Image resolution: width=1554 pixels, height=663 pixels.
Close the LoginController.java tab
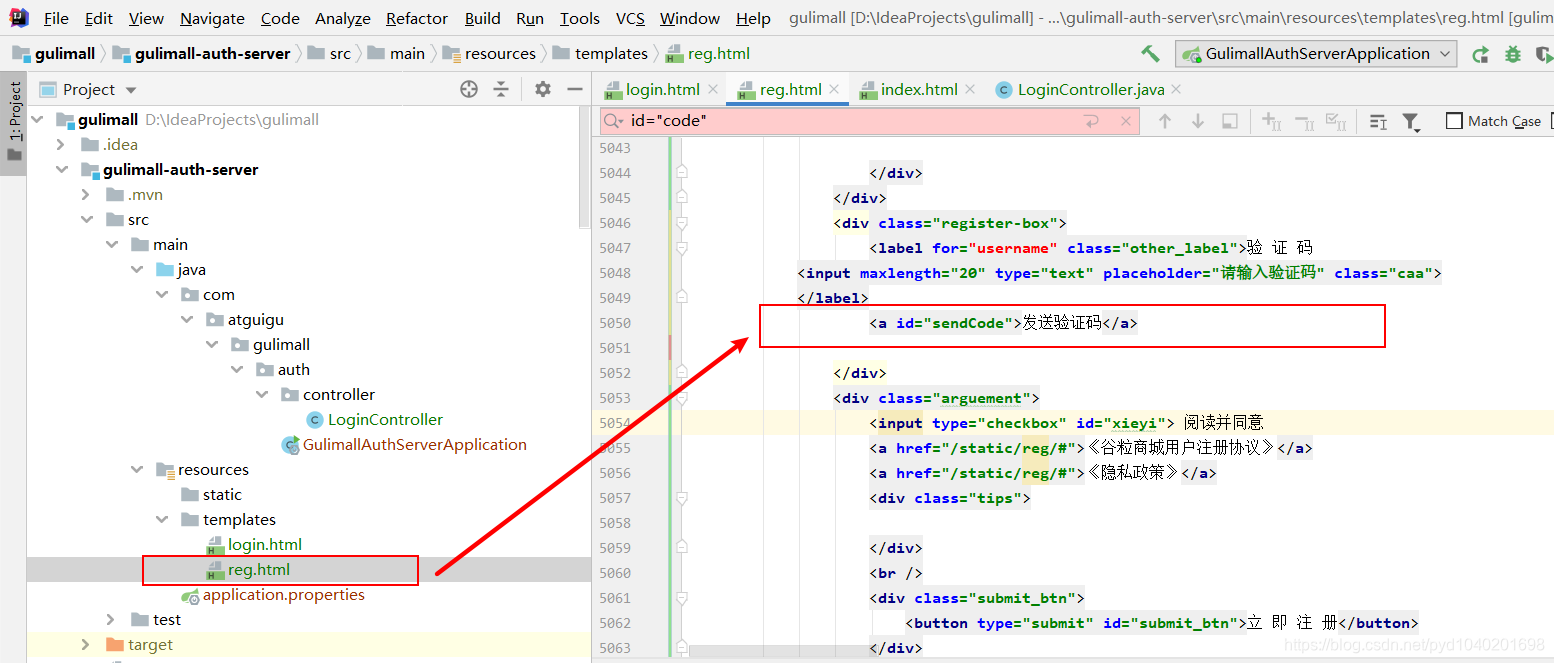pyautogui.click(x=1176, y=89)
